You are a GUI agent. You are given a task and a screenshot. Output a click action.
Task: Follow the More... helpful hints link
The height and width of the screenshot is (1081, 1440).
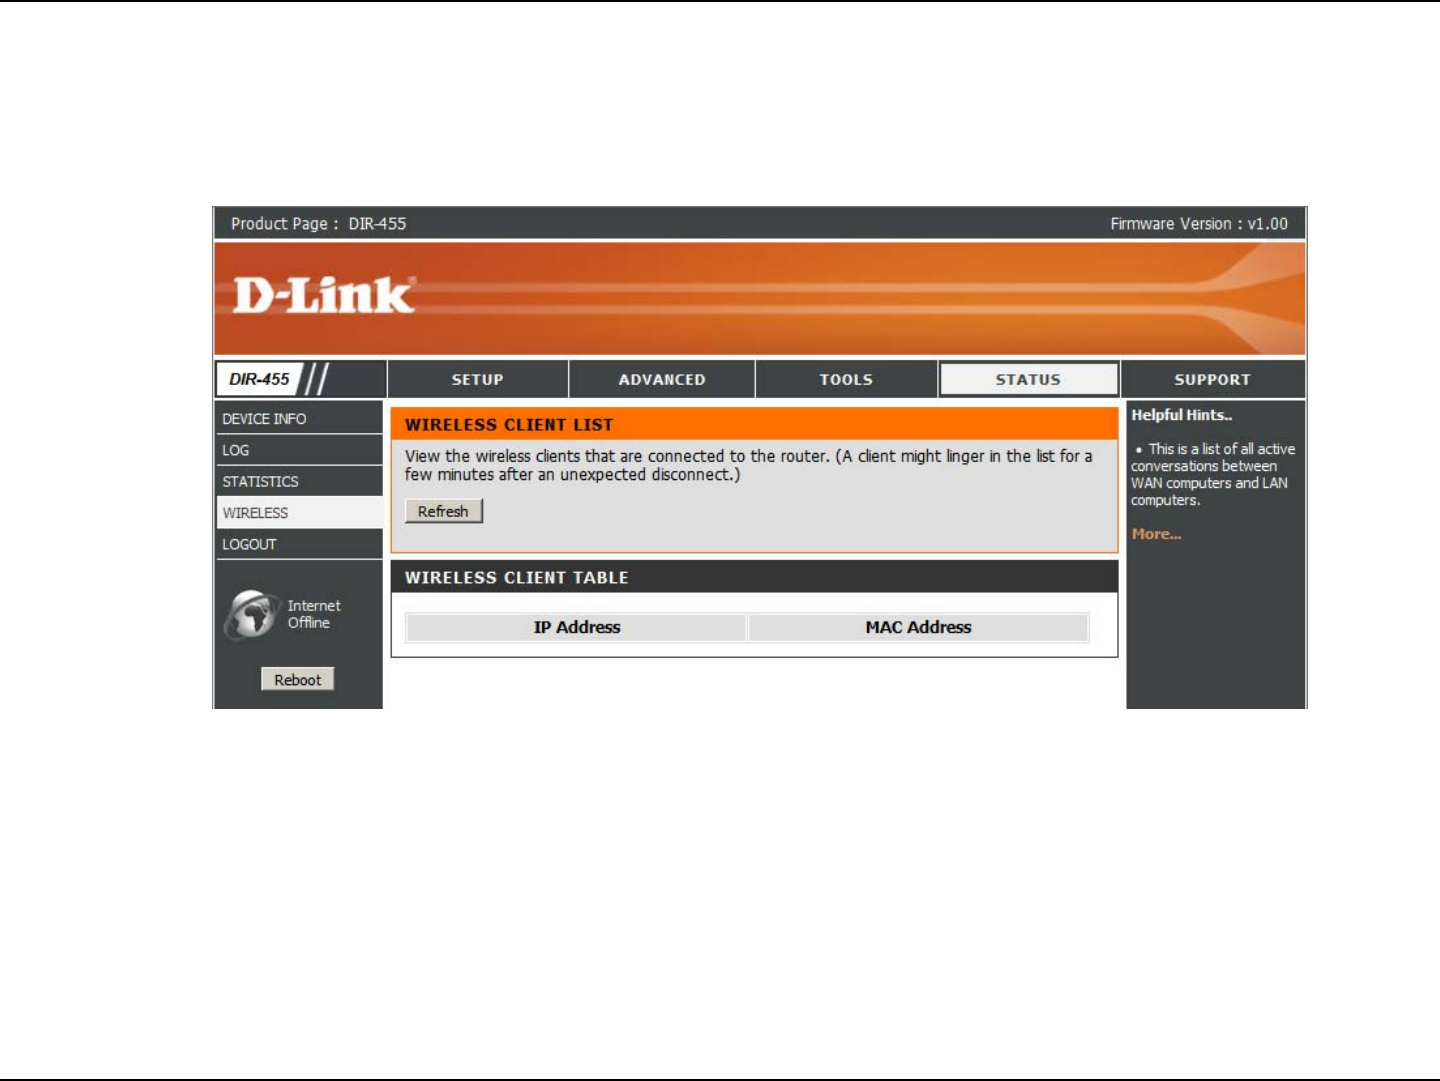coord(1156,534)
